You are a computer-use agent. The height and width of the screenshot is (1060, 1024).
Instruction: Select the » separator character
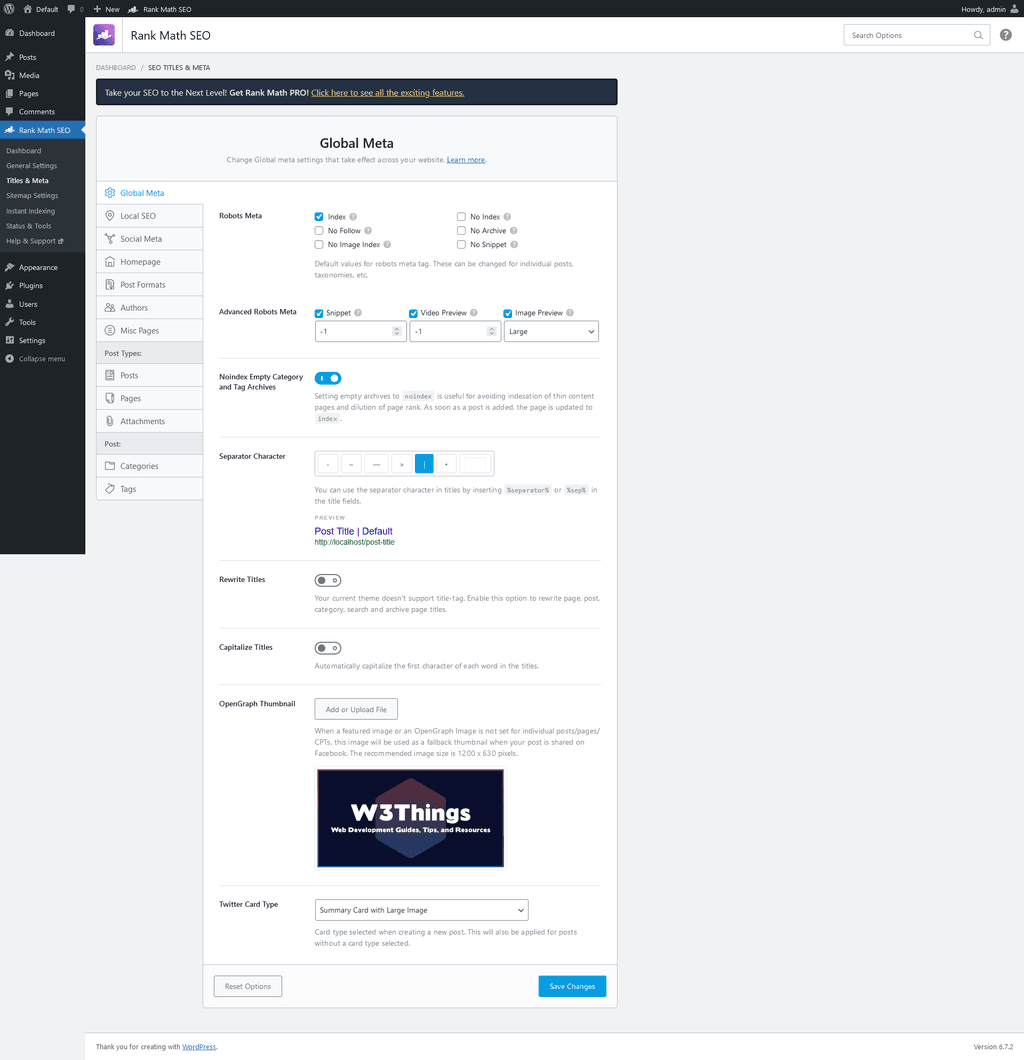click(401, 464)
